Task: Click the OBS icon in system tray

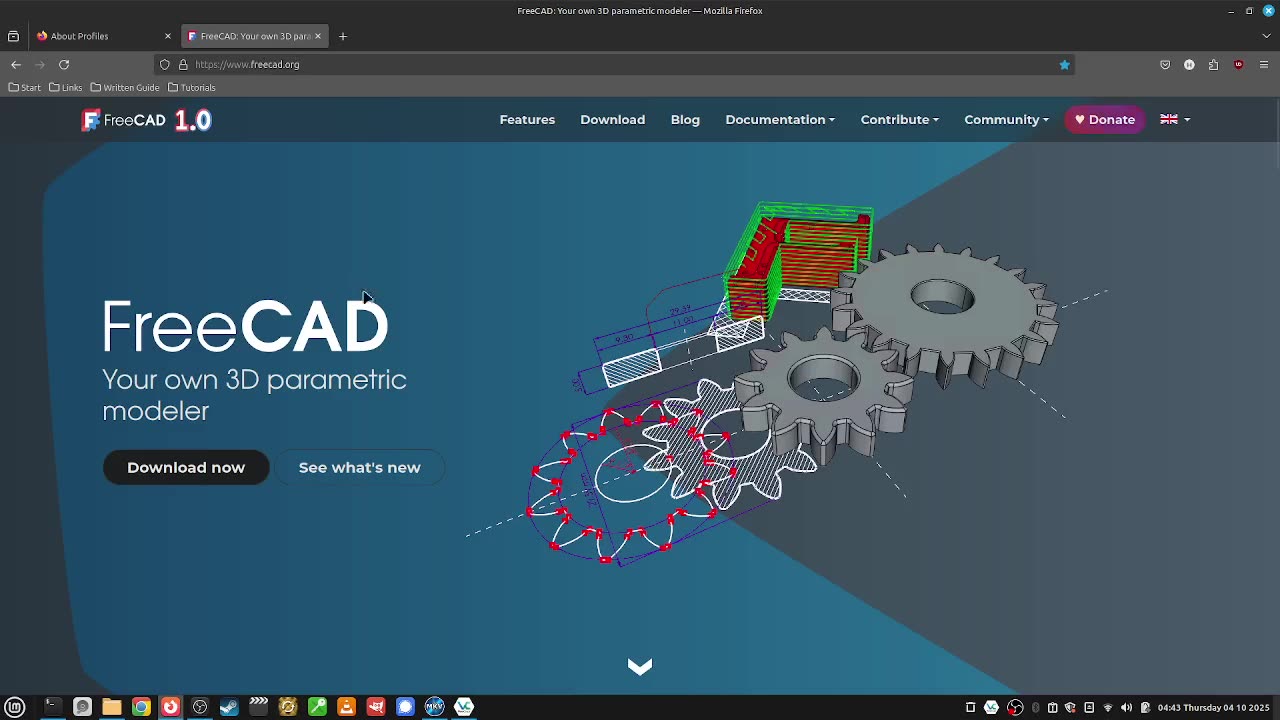Action: tap(1015, 707)
